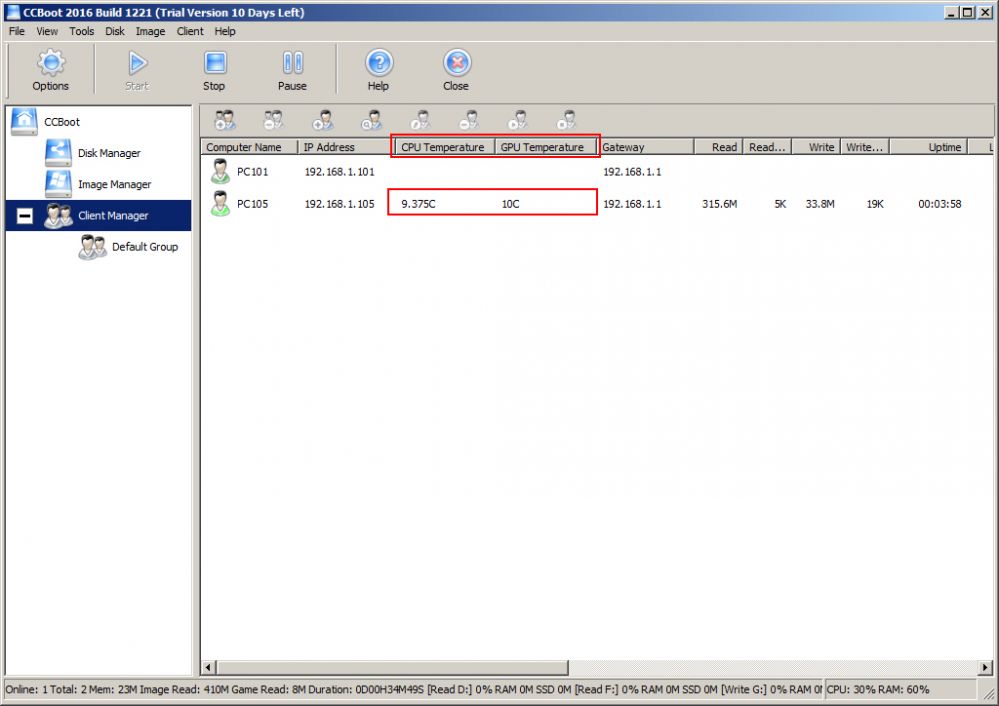
Task: Click the Default Group icon
Action: [x=92, y=247]
